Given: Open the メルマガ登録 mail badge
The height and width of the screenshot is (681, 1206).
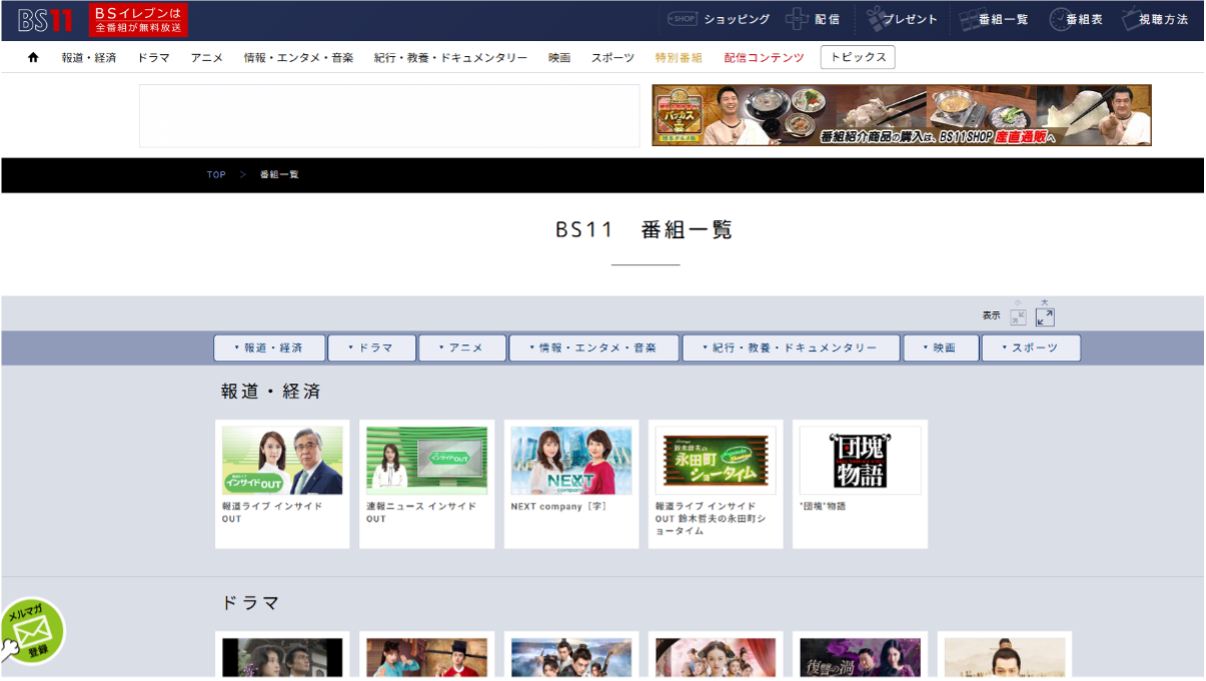Looking at the screenshot, I should click(32, 632).
